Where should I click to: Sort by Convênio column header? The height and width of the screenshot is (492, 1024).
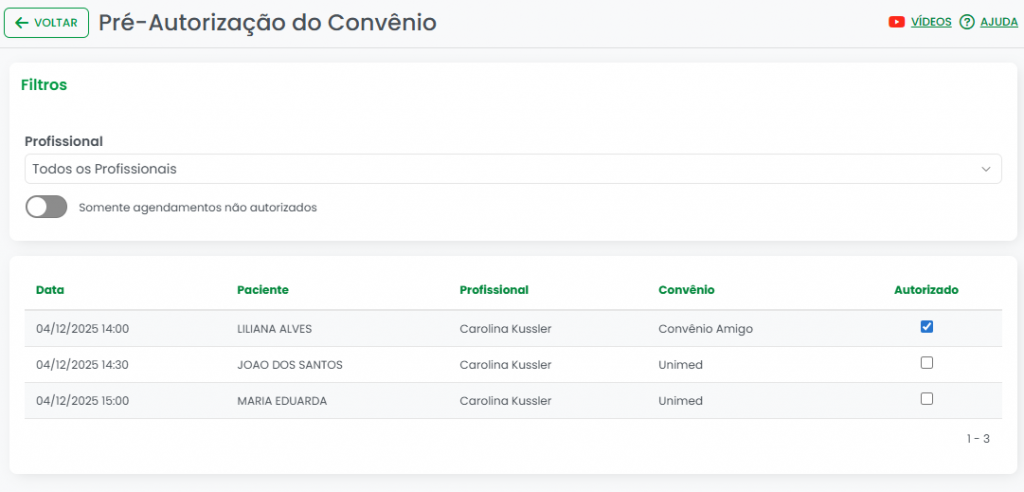point(686,290)
